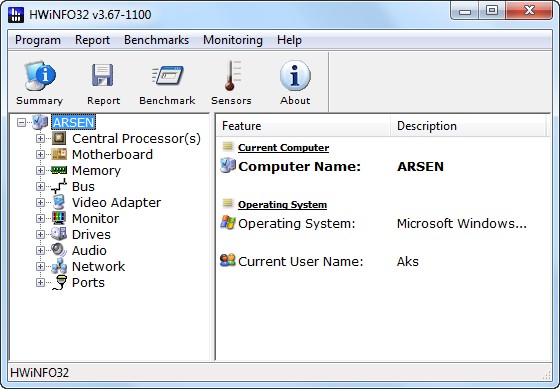Select the Central Processor(s) chip icon

(x=59, y=138)
